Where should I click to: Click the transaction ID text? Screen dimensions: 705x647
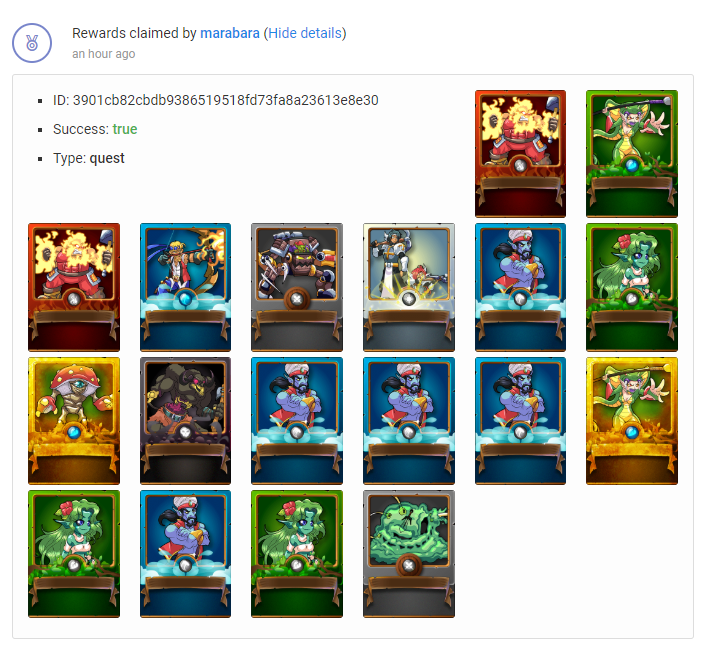pos(216,100)
